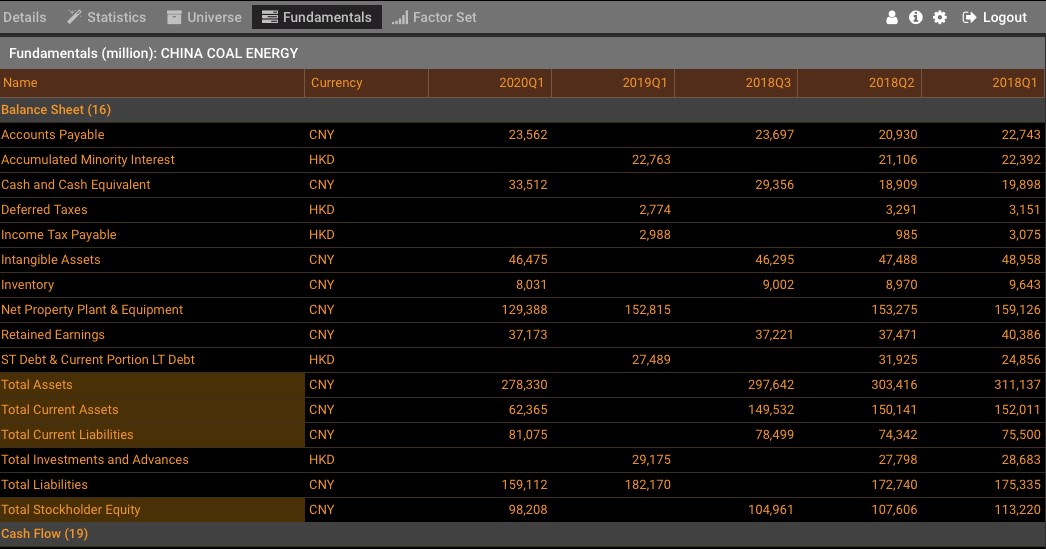Select the Inventory row label
This screenshot has height=549, width=1046.
pos(27,285)
